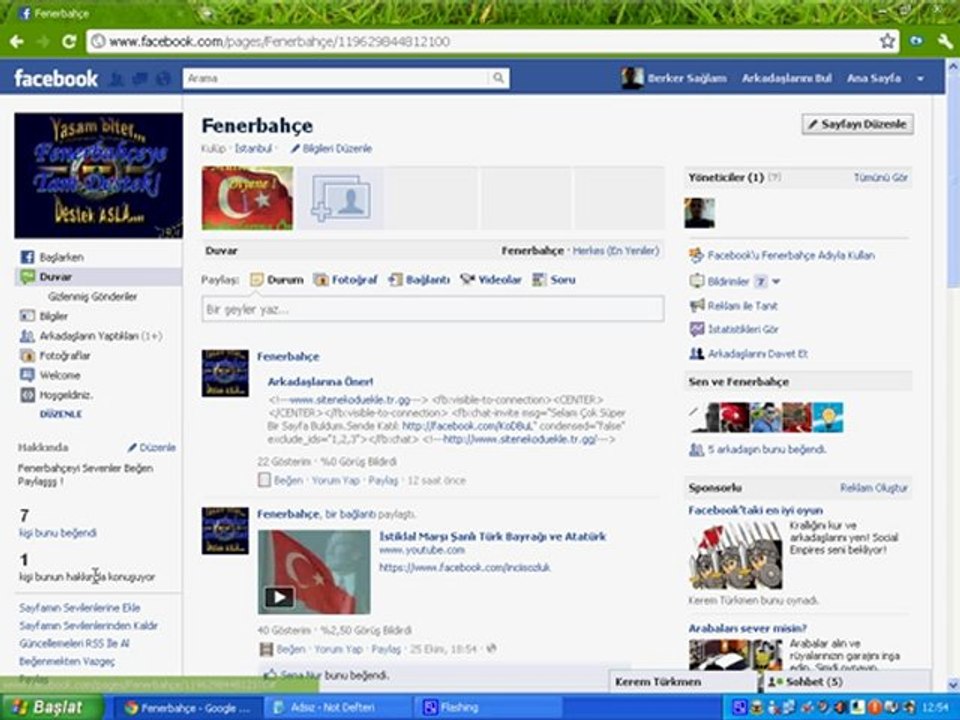Screen dimensions: 960x720
Task: Open notifications globe icon in header
Action: point(163,78)
